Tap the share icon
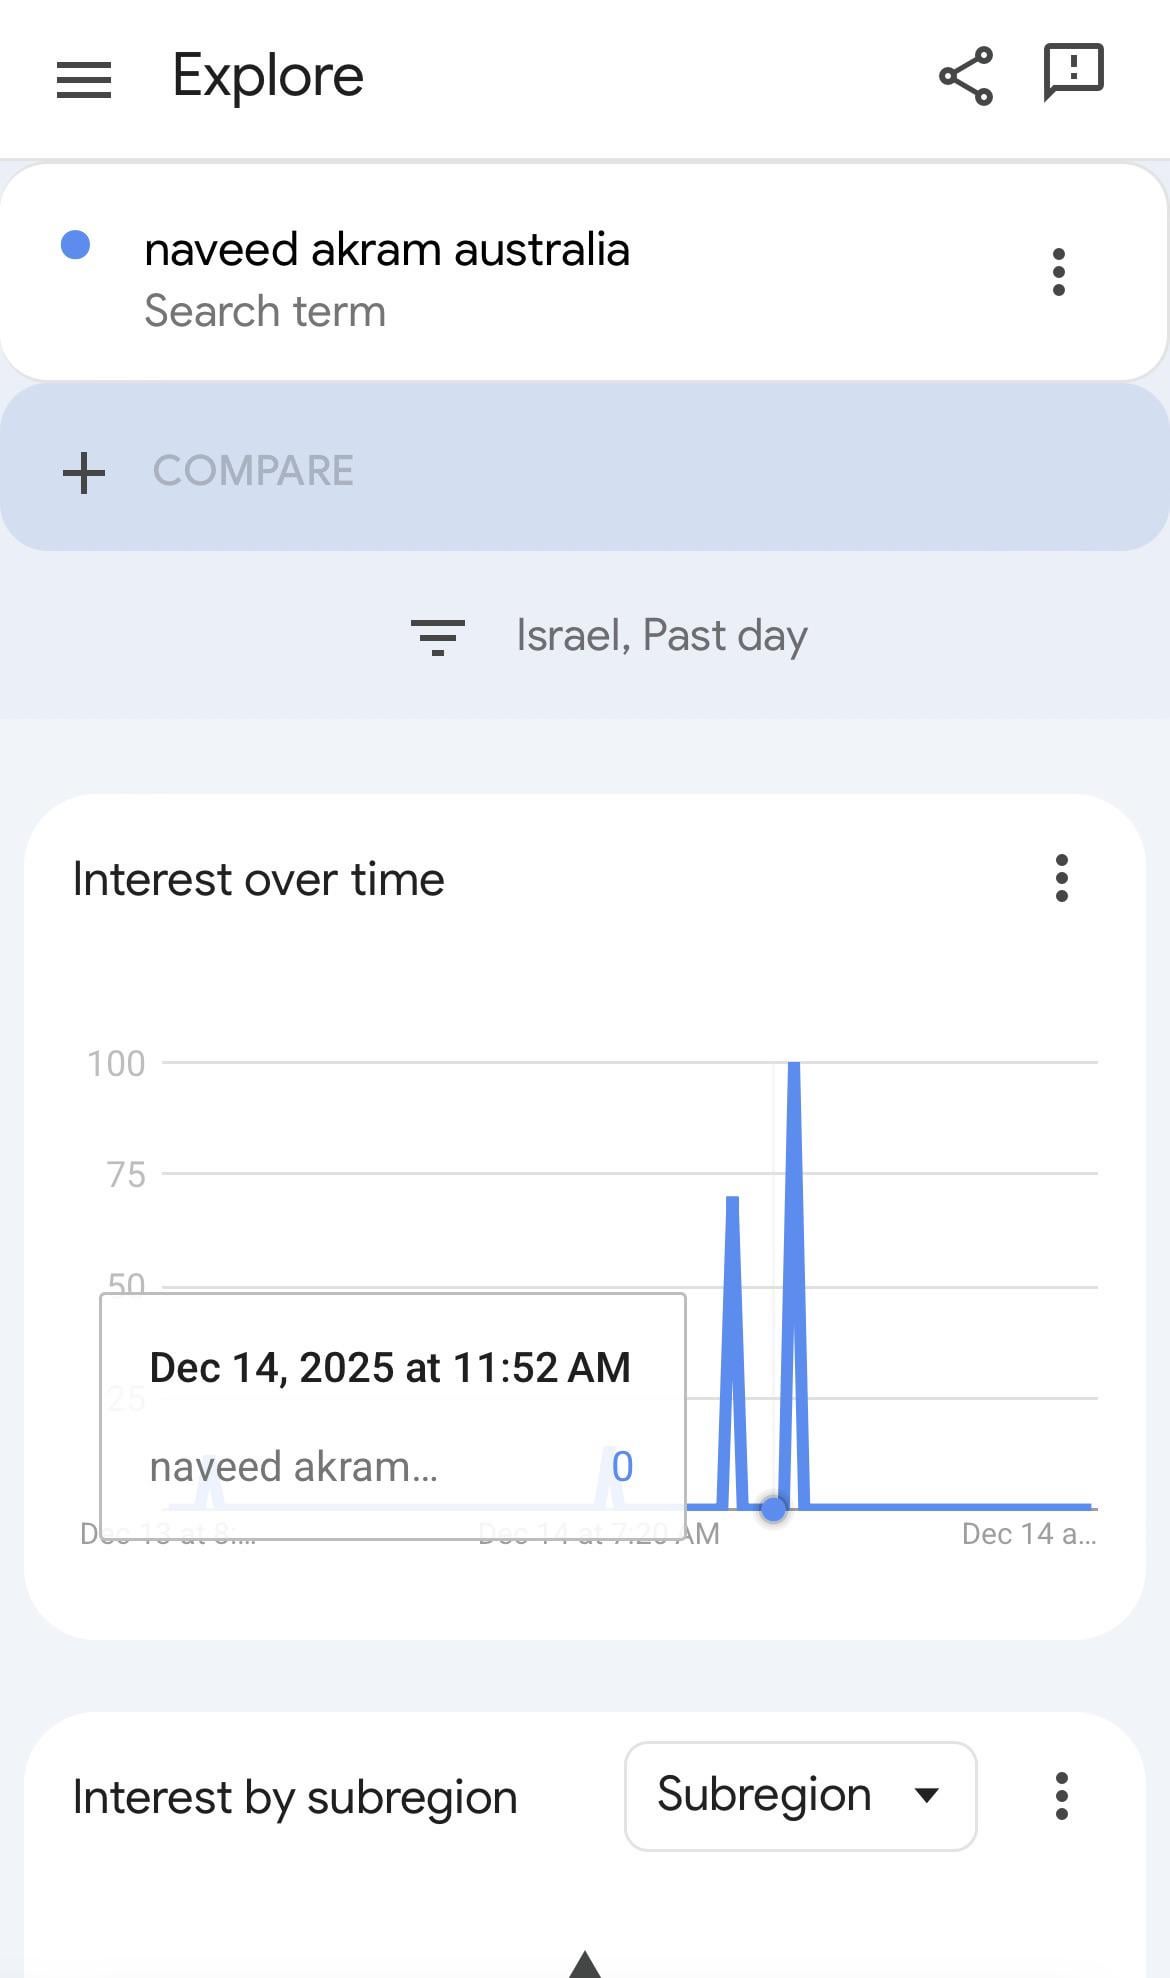This screenshot has height=1978, width=1170. [966, 76]
